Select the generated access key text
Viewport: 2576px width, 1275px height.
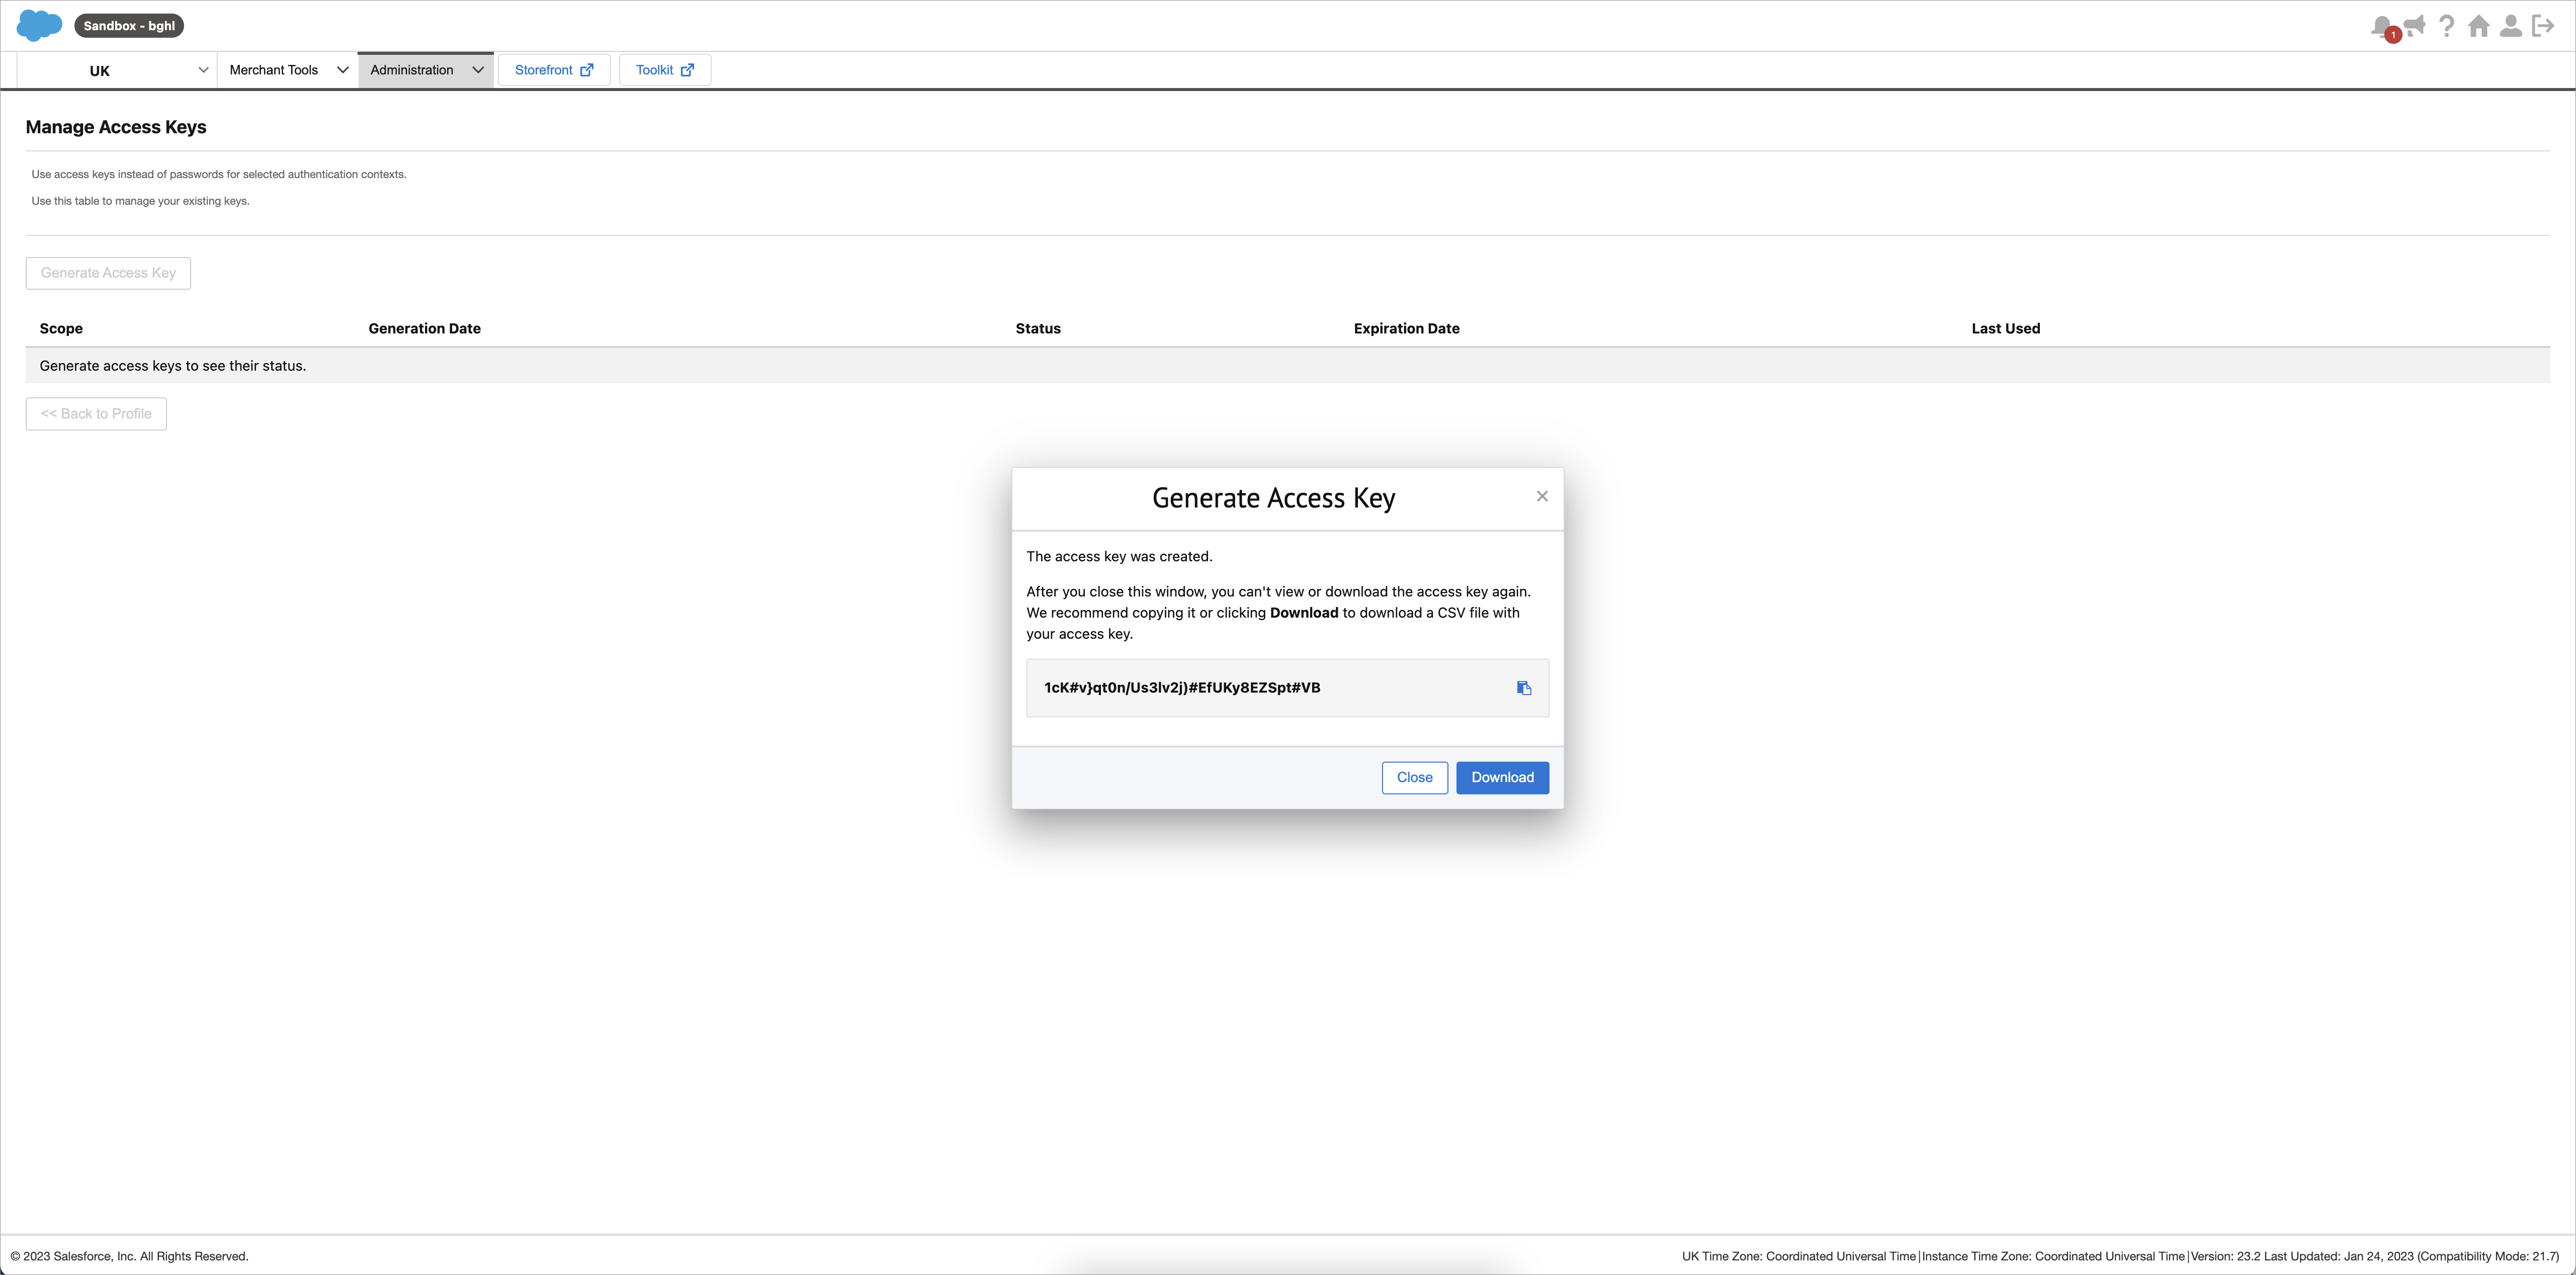[x=1182, y=688]
